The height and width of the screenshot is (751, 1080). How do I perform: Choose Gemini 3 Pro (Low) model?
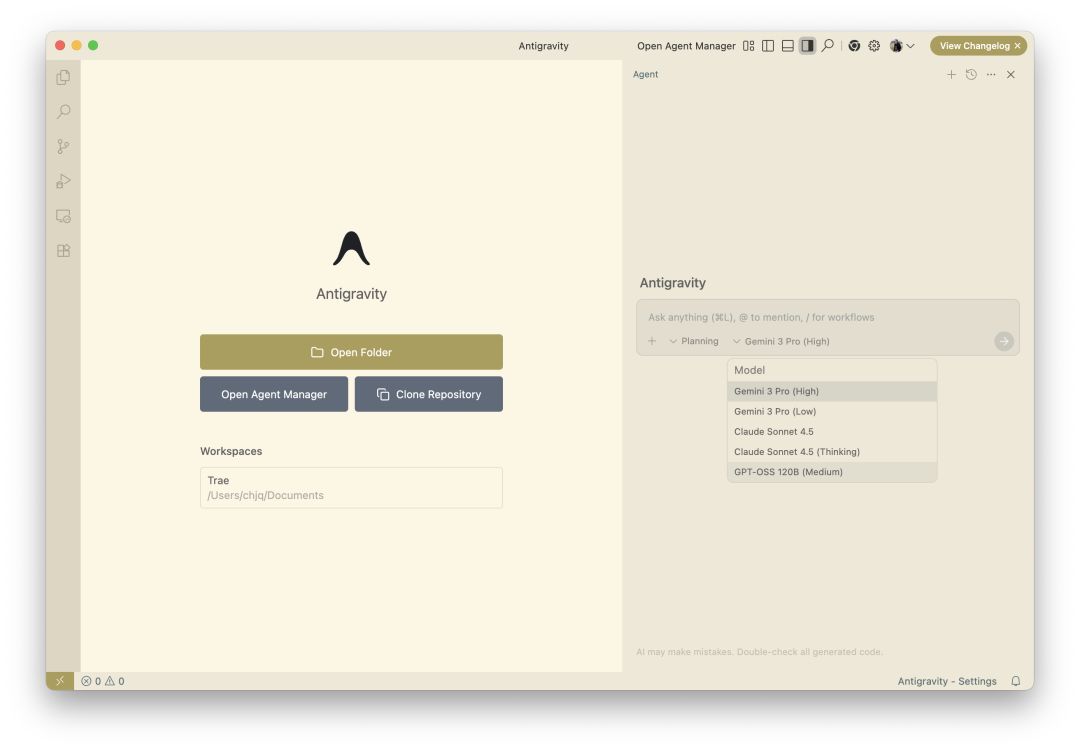832,411
